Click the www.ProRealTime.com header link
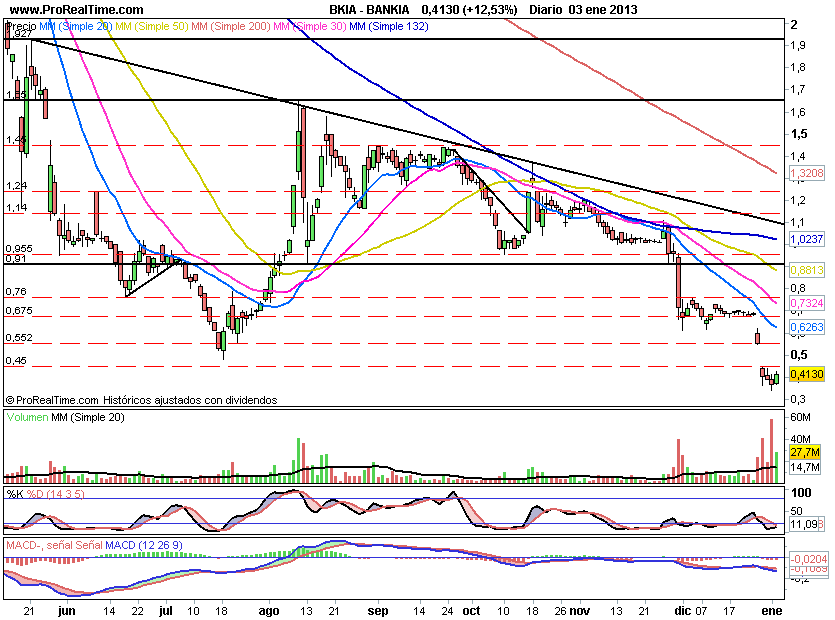Viewport: 835px width, 620px height. point(77,10)
